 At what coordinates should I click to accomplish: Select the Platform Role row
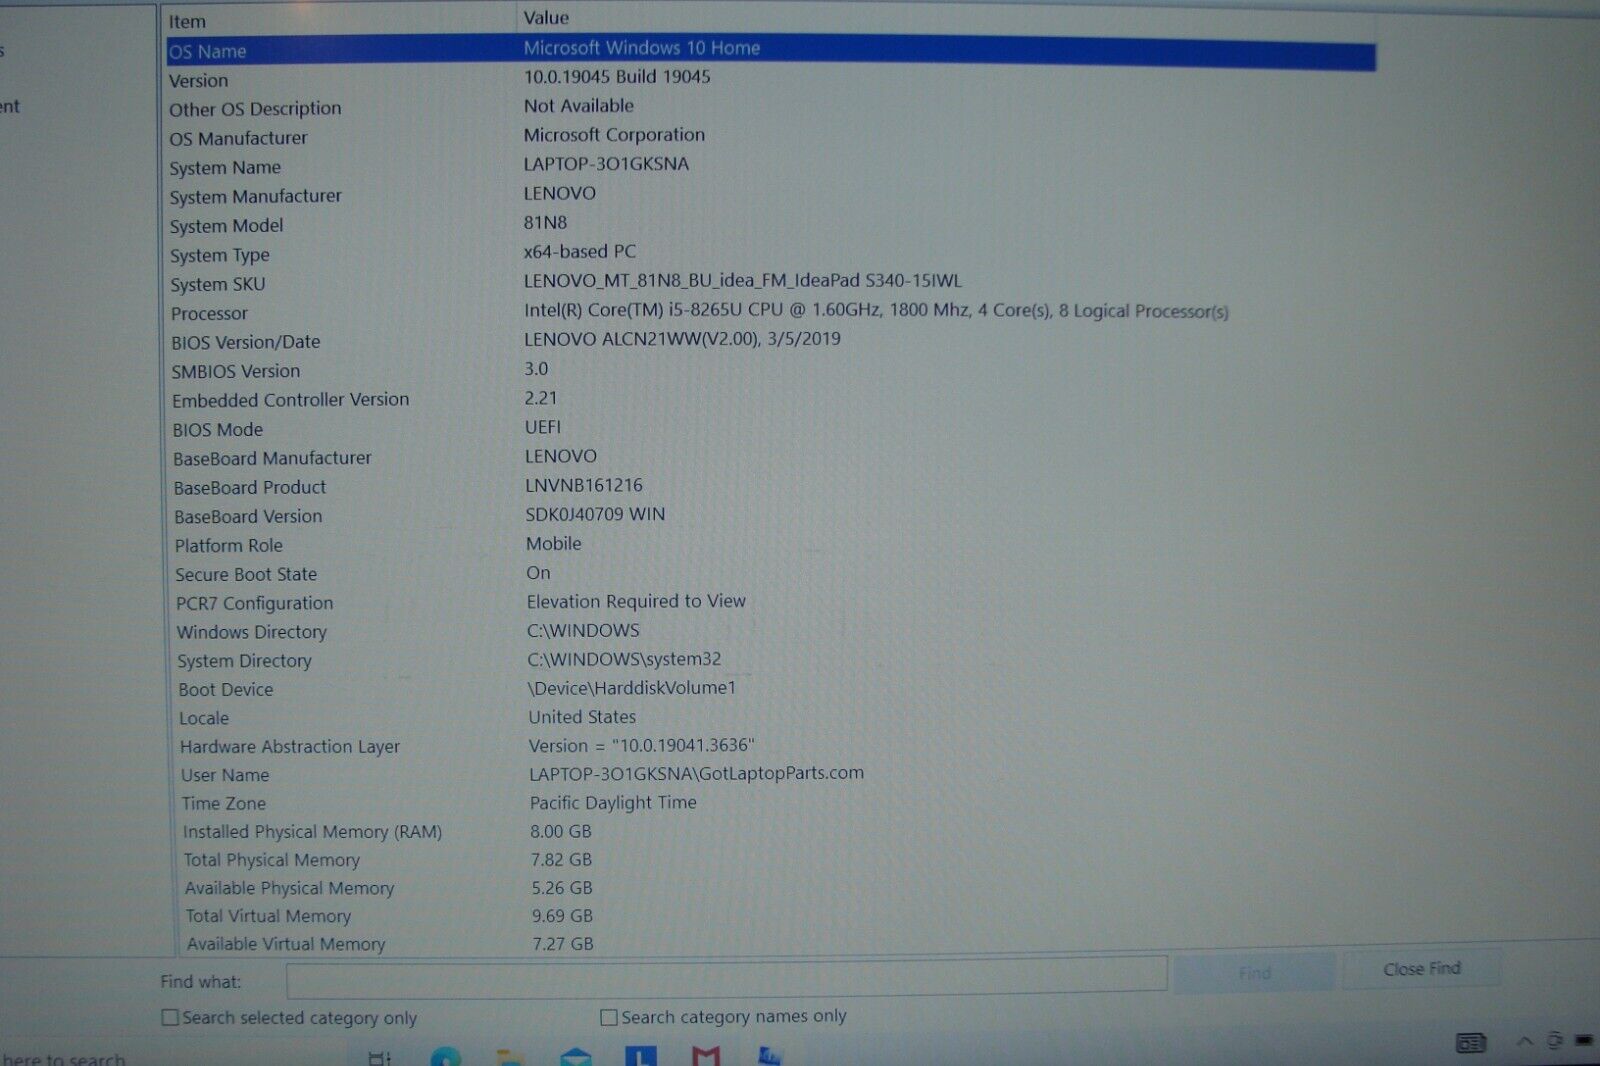771,545
